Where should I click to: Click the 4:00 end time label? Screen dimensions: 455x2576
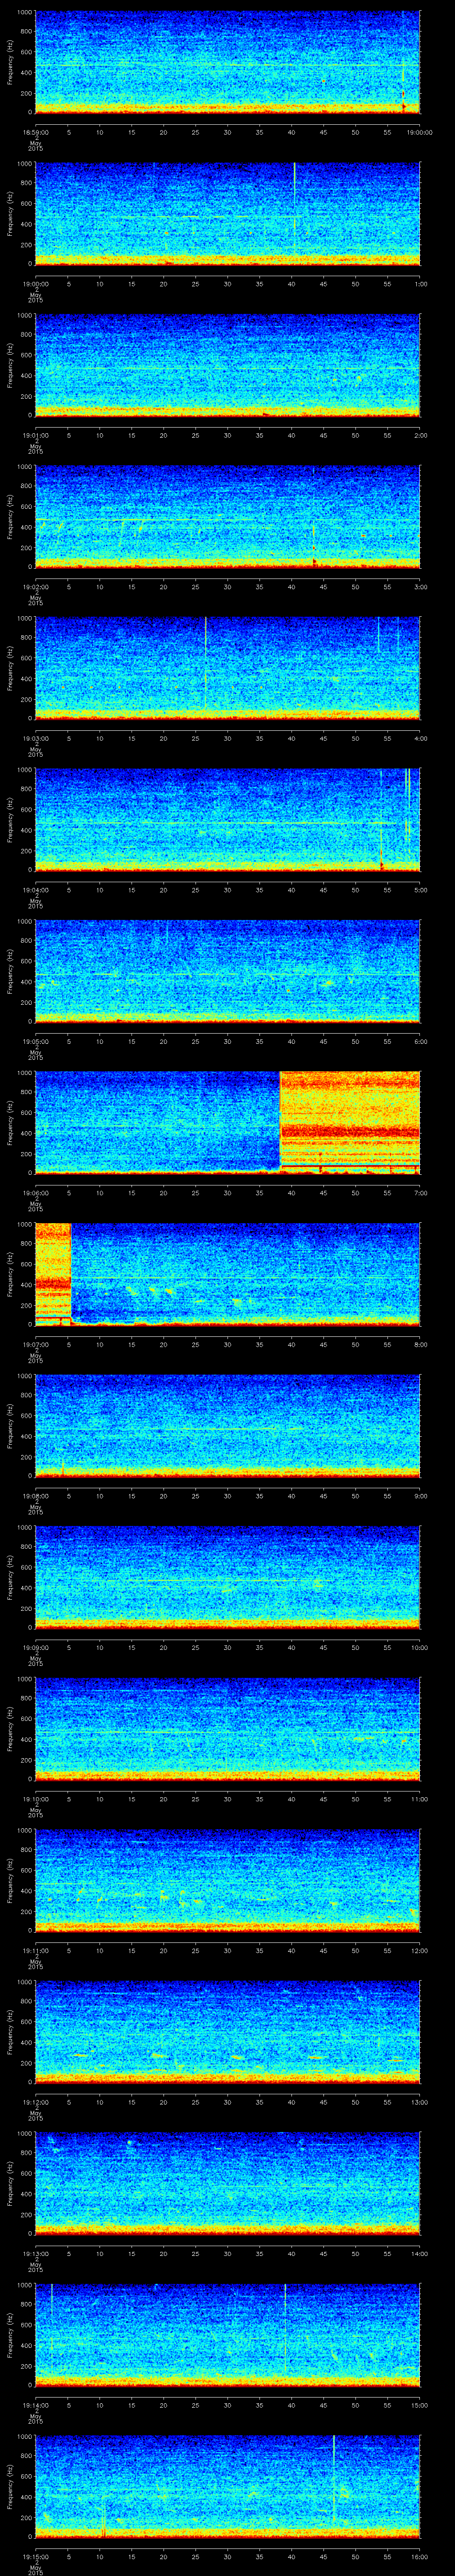[x=421, y=738]
